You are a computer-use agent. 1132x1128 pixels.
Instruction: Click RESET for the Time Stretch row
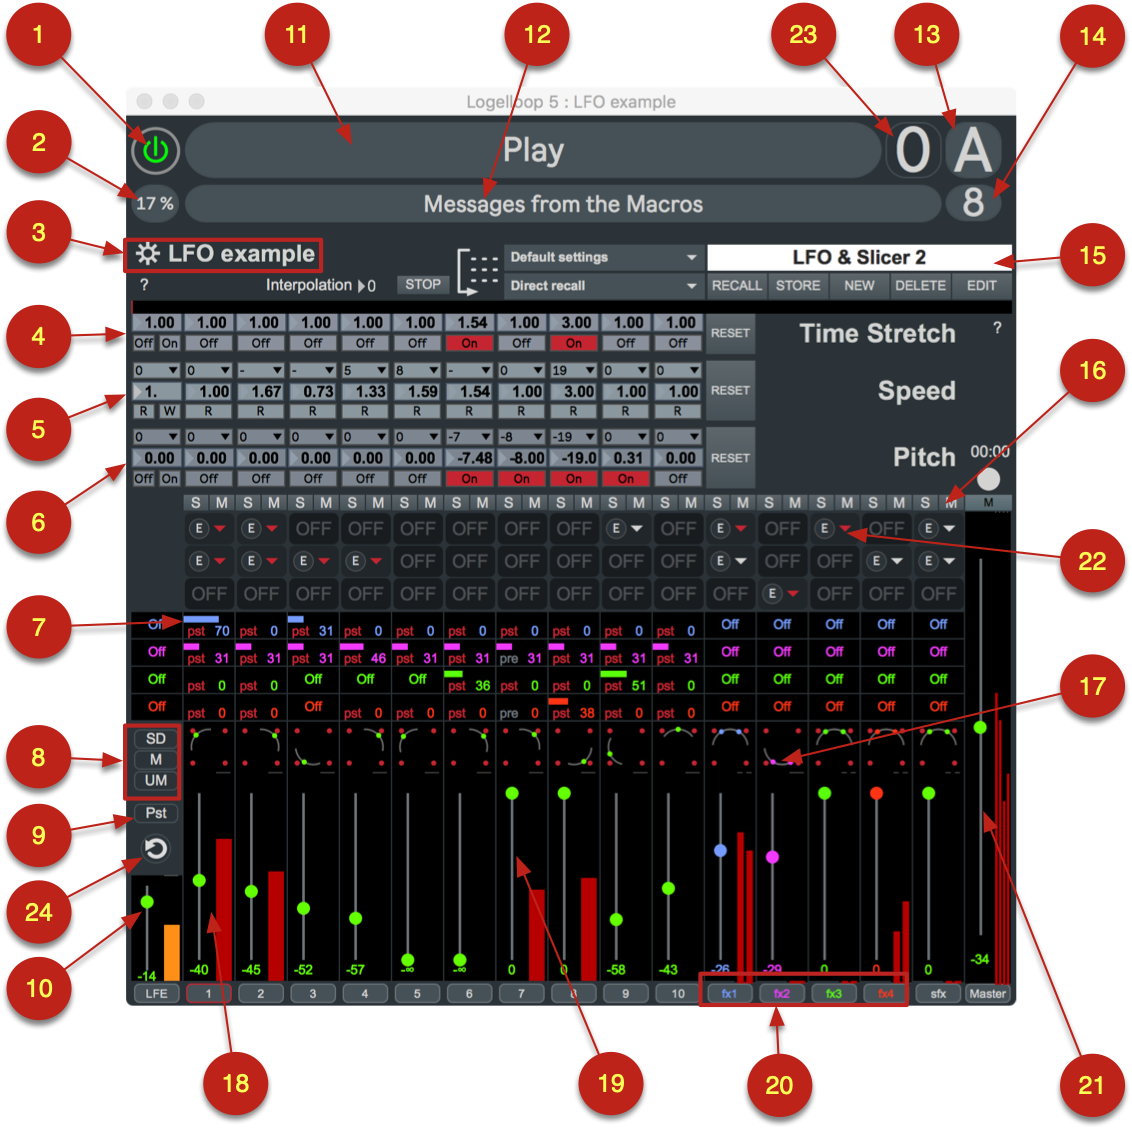(731, 334)
